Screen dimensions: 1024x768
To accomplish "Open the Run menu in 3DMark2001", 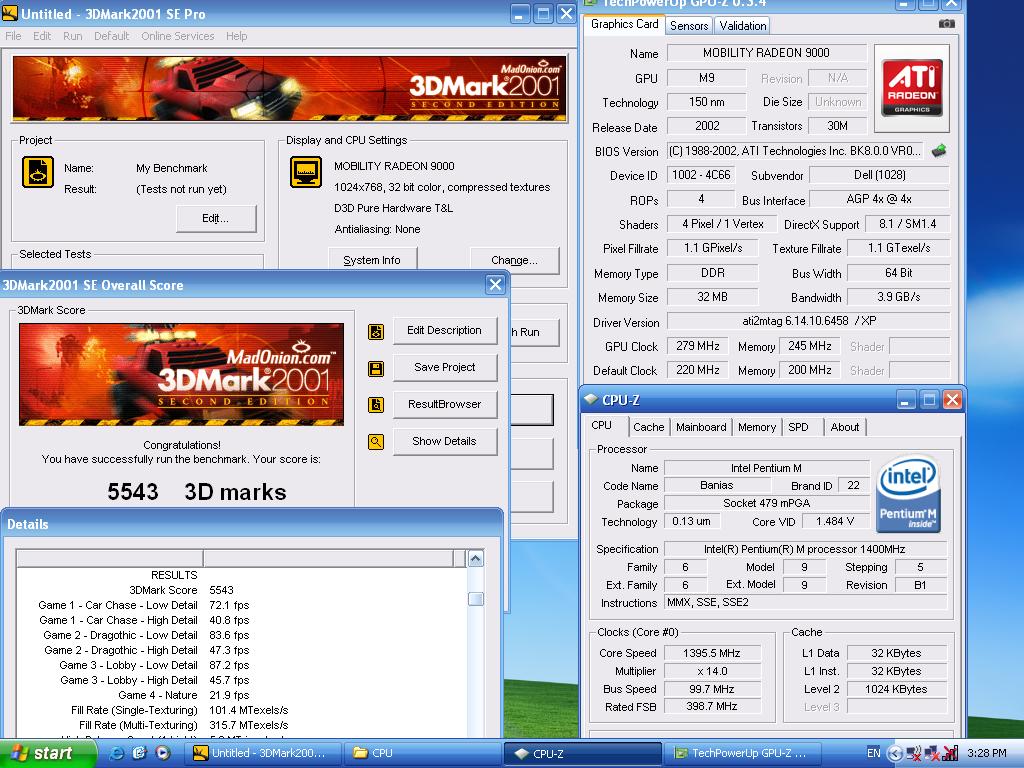I will (72, 36).
